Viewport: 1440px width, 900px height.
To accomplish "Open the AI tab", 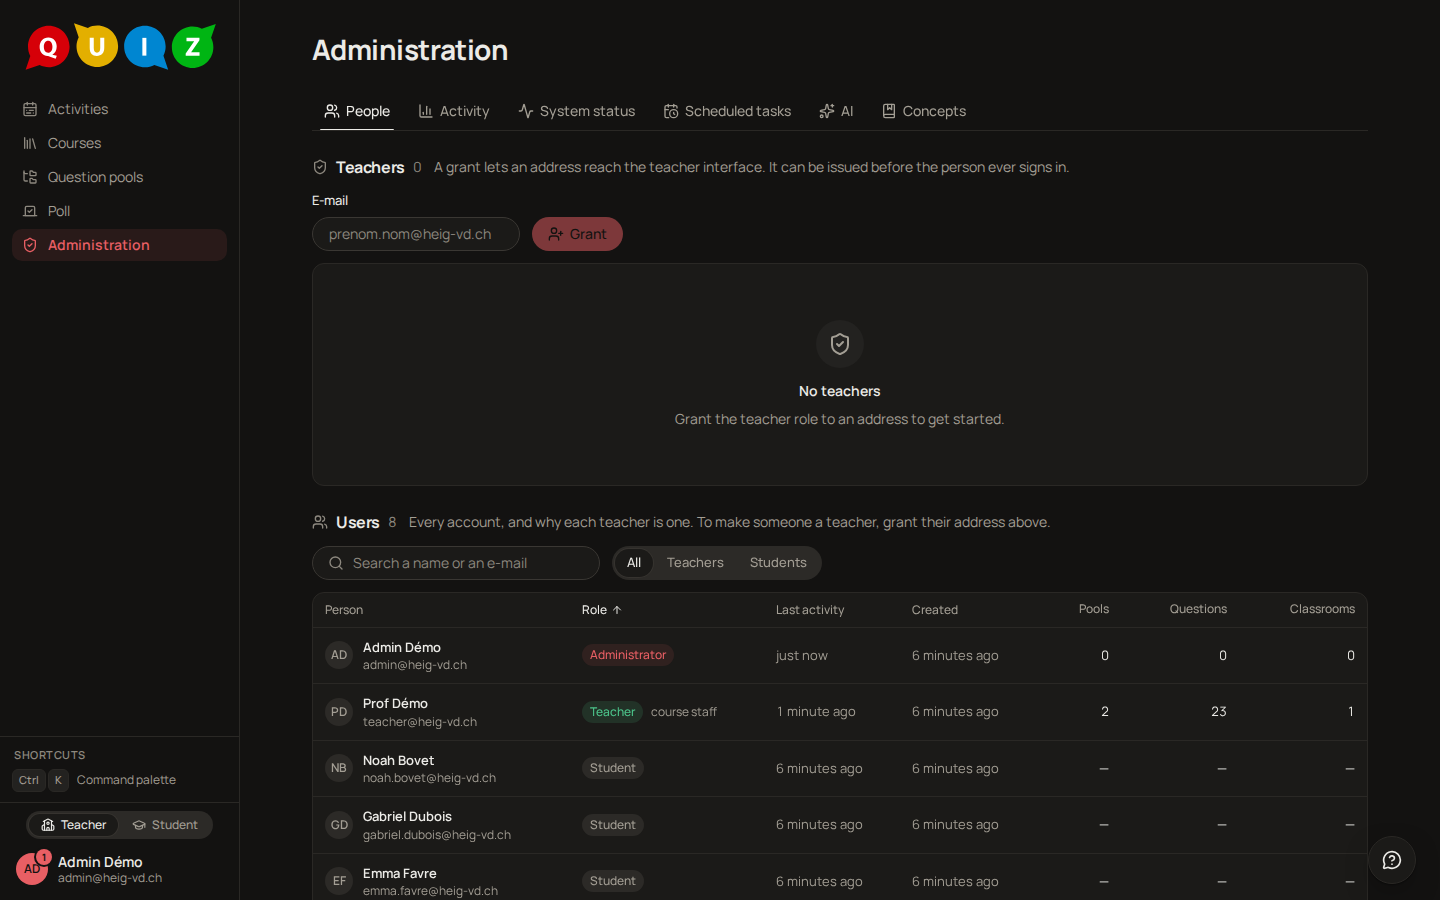I will (836, 111).
